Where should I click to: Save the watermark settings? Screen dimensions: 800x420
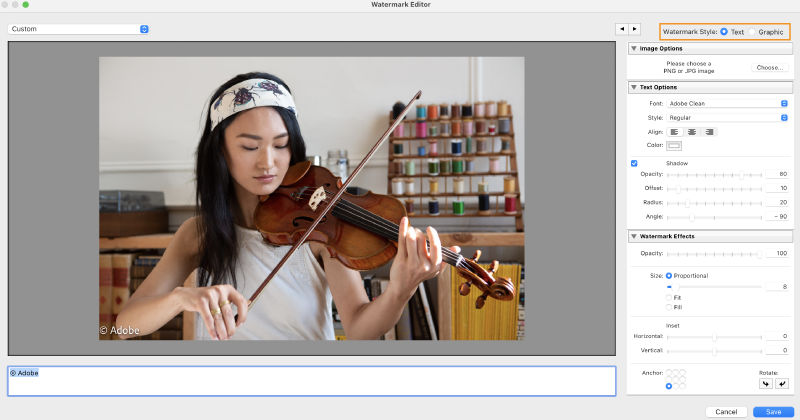(x=773, y=412)
